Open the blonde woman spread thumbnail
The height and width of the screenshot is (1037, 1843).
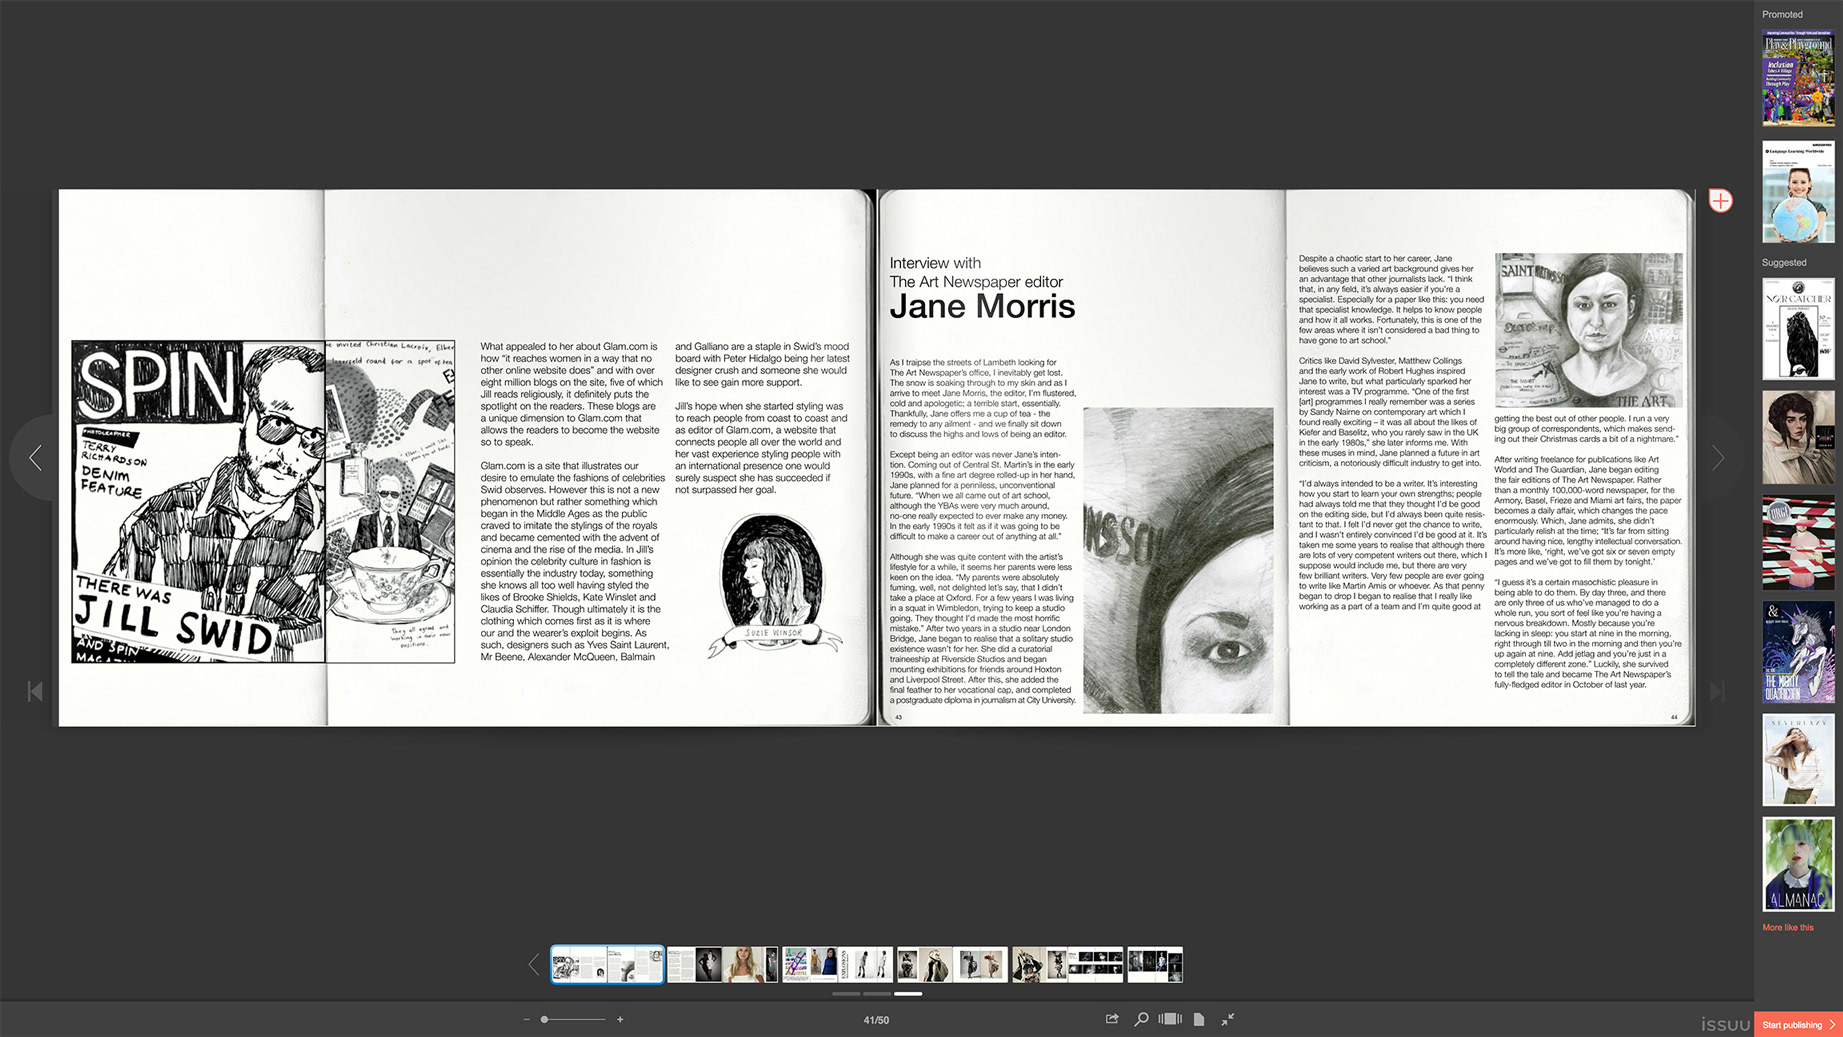(x=722, y=964)
